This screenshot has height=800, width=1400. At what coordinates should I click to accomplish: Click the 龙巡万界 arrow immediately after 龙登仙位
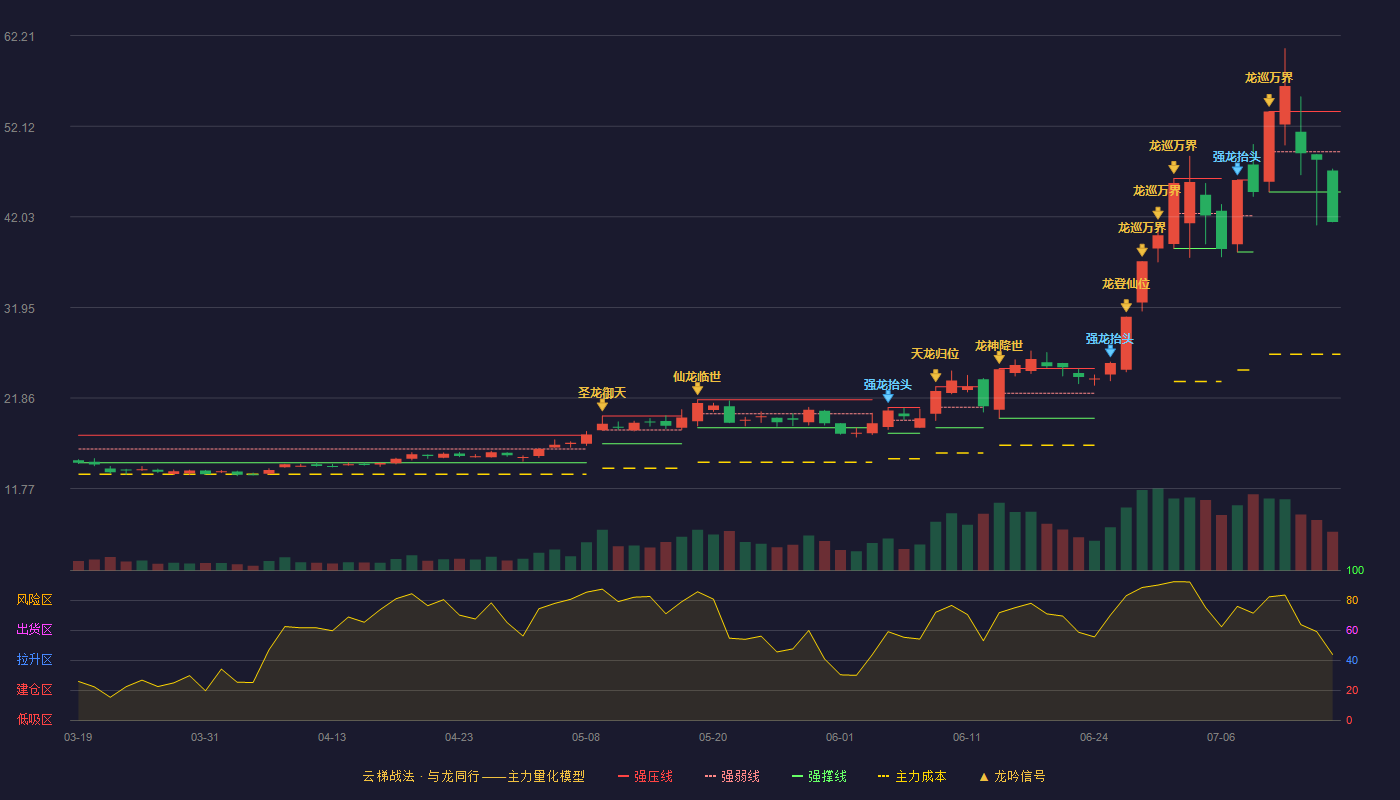[x=1142, y=250]
